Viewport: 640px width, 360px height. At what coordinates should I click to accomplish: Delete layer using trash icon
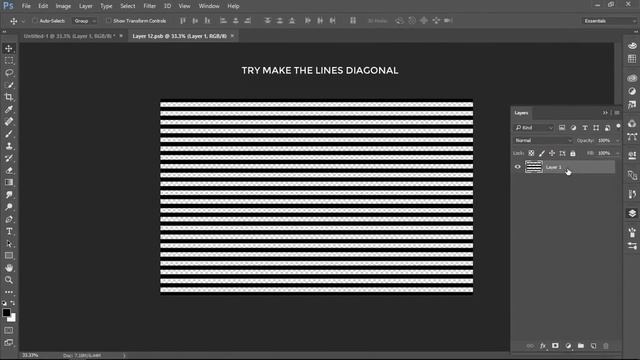[606, 346]
